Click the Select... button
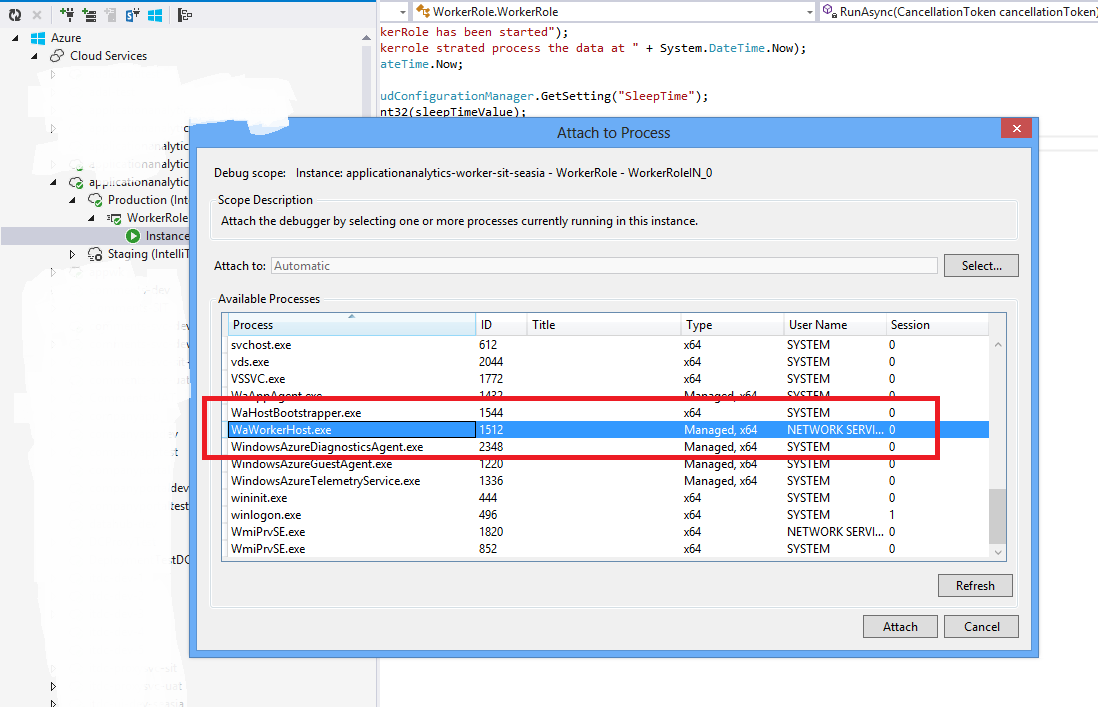The image size is (1098, 707). (981, 266)
